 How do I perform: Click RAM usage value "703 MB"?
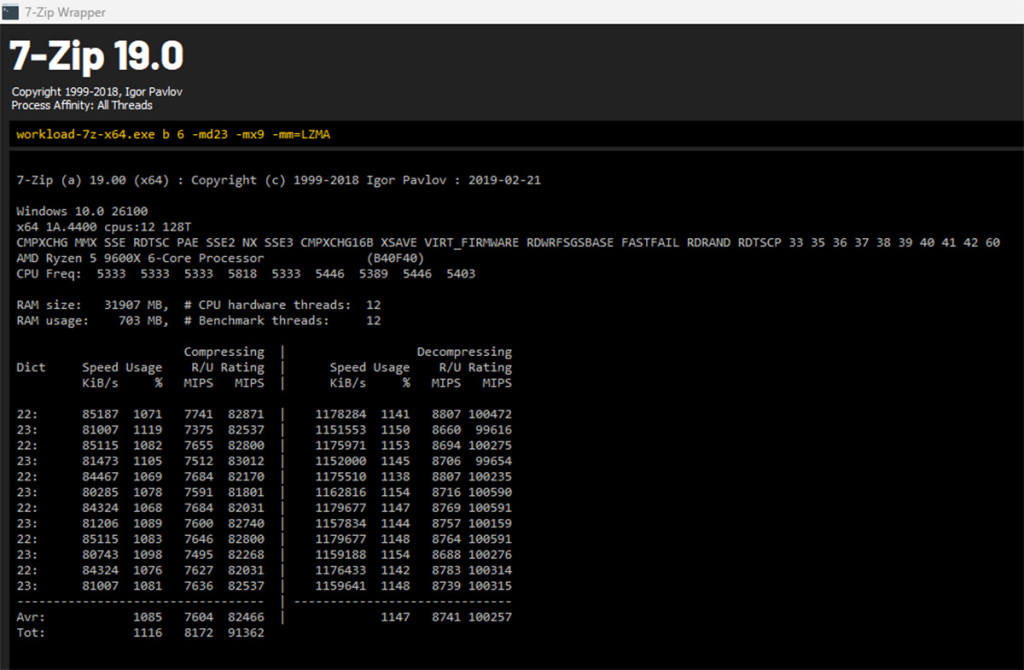click(x=143, y=321)
